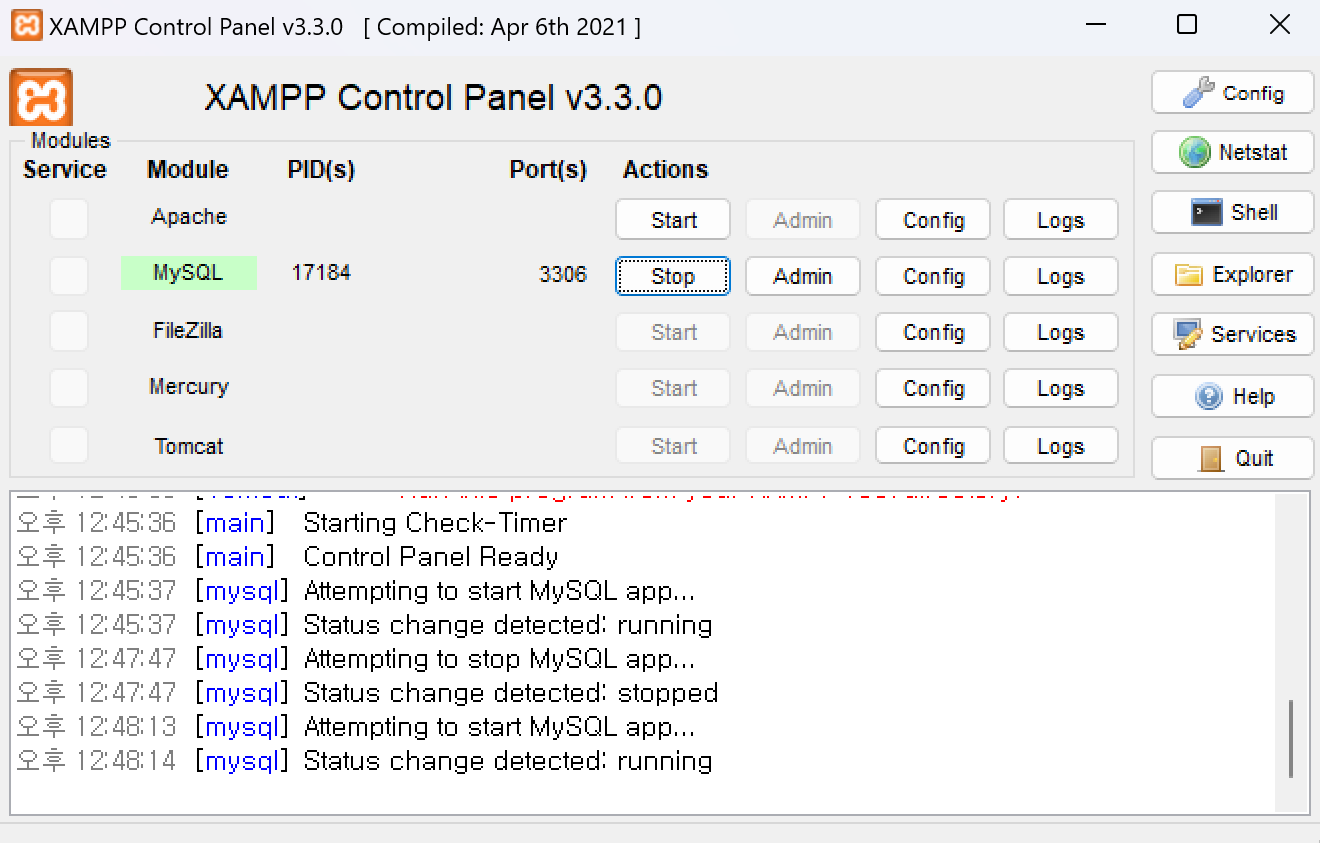The height and width of the screenshot is (843, 1320).
Task: Click the Help globe icon
Action: (x=1208, y=396)
